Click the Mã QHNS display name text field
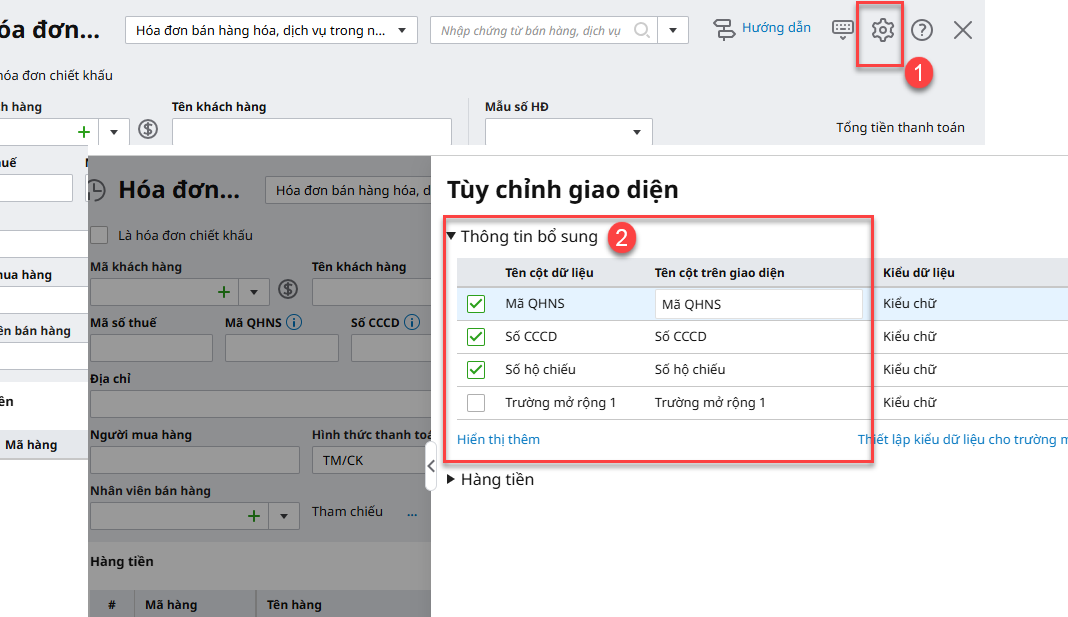The height and width of the screenshot is (617, 1068). point(758,304)
